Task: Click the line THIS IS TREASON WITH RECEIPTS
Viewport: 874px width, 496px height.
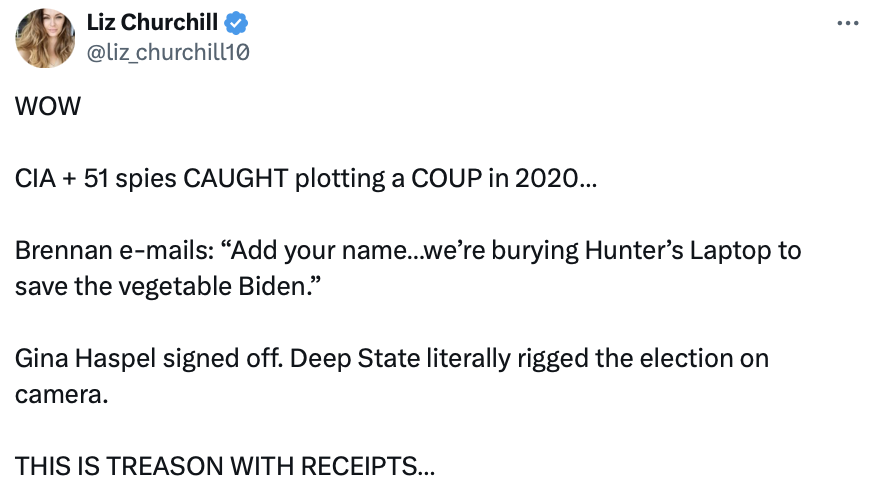Action: (224, 465)
